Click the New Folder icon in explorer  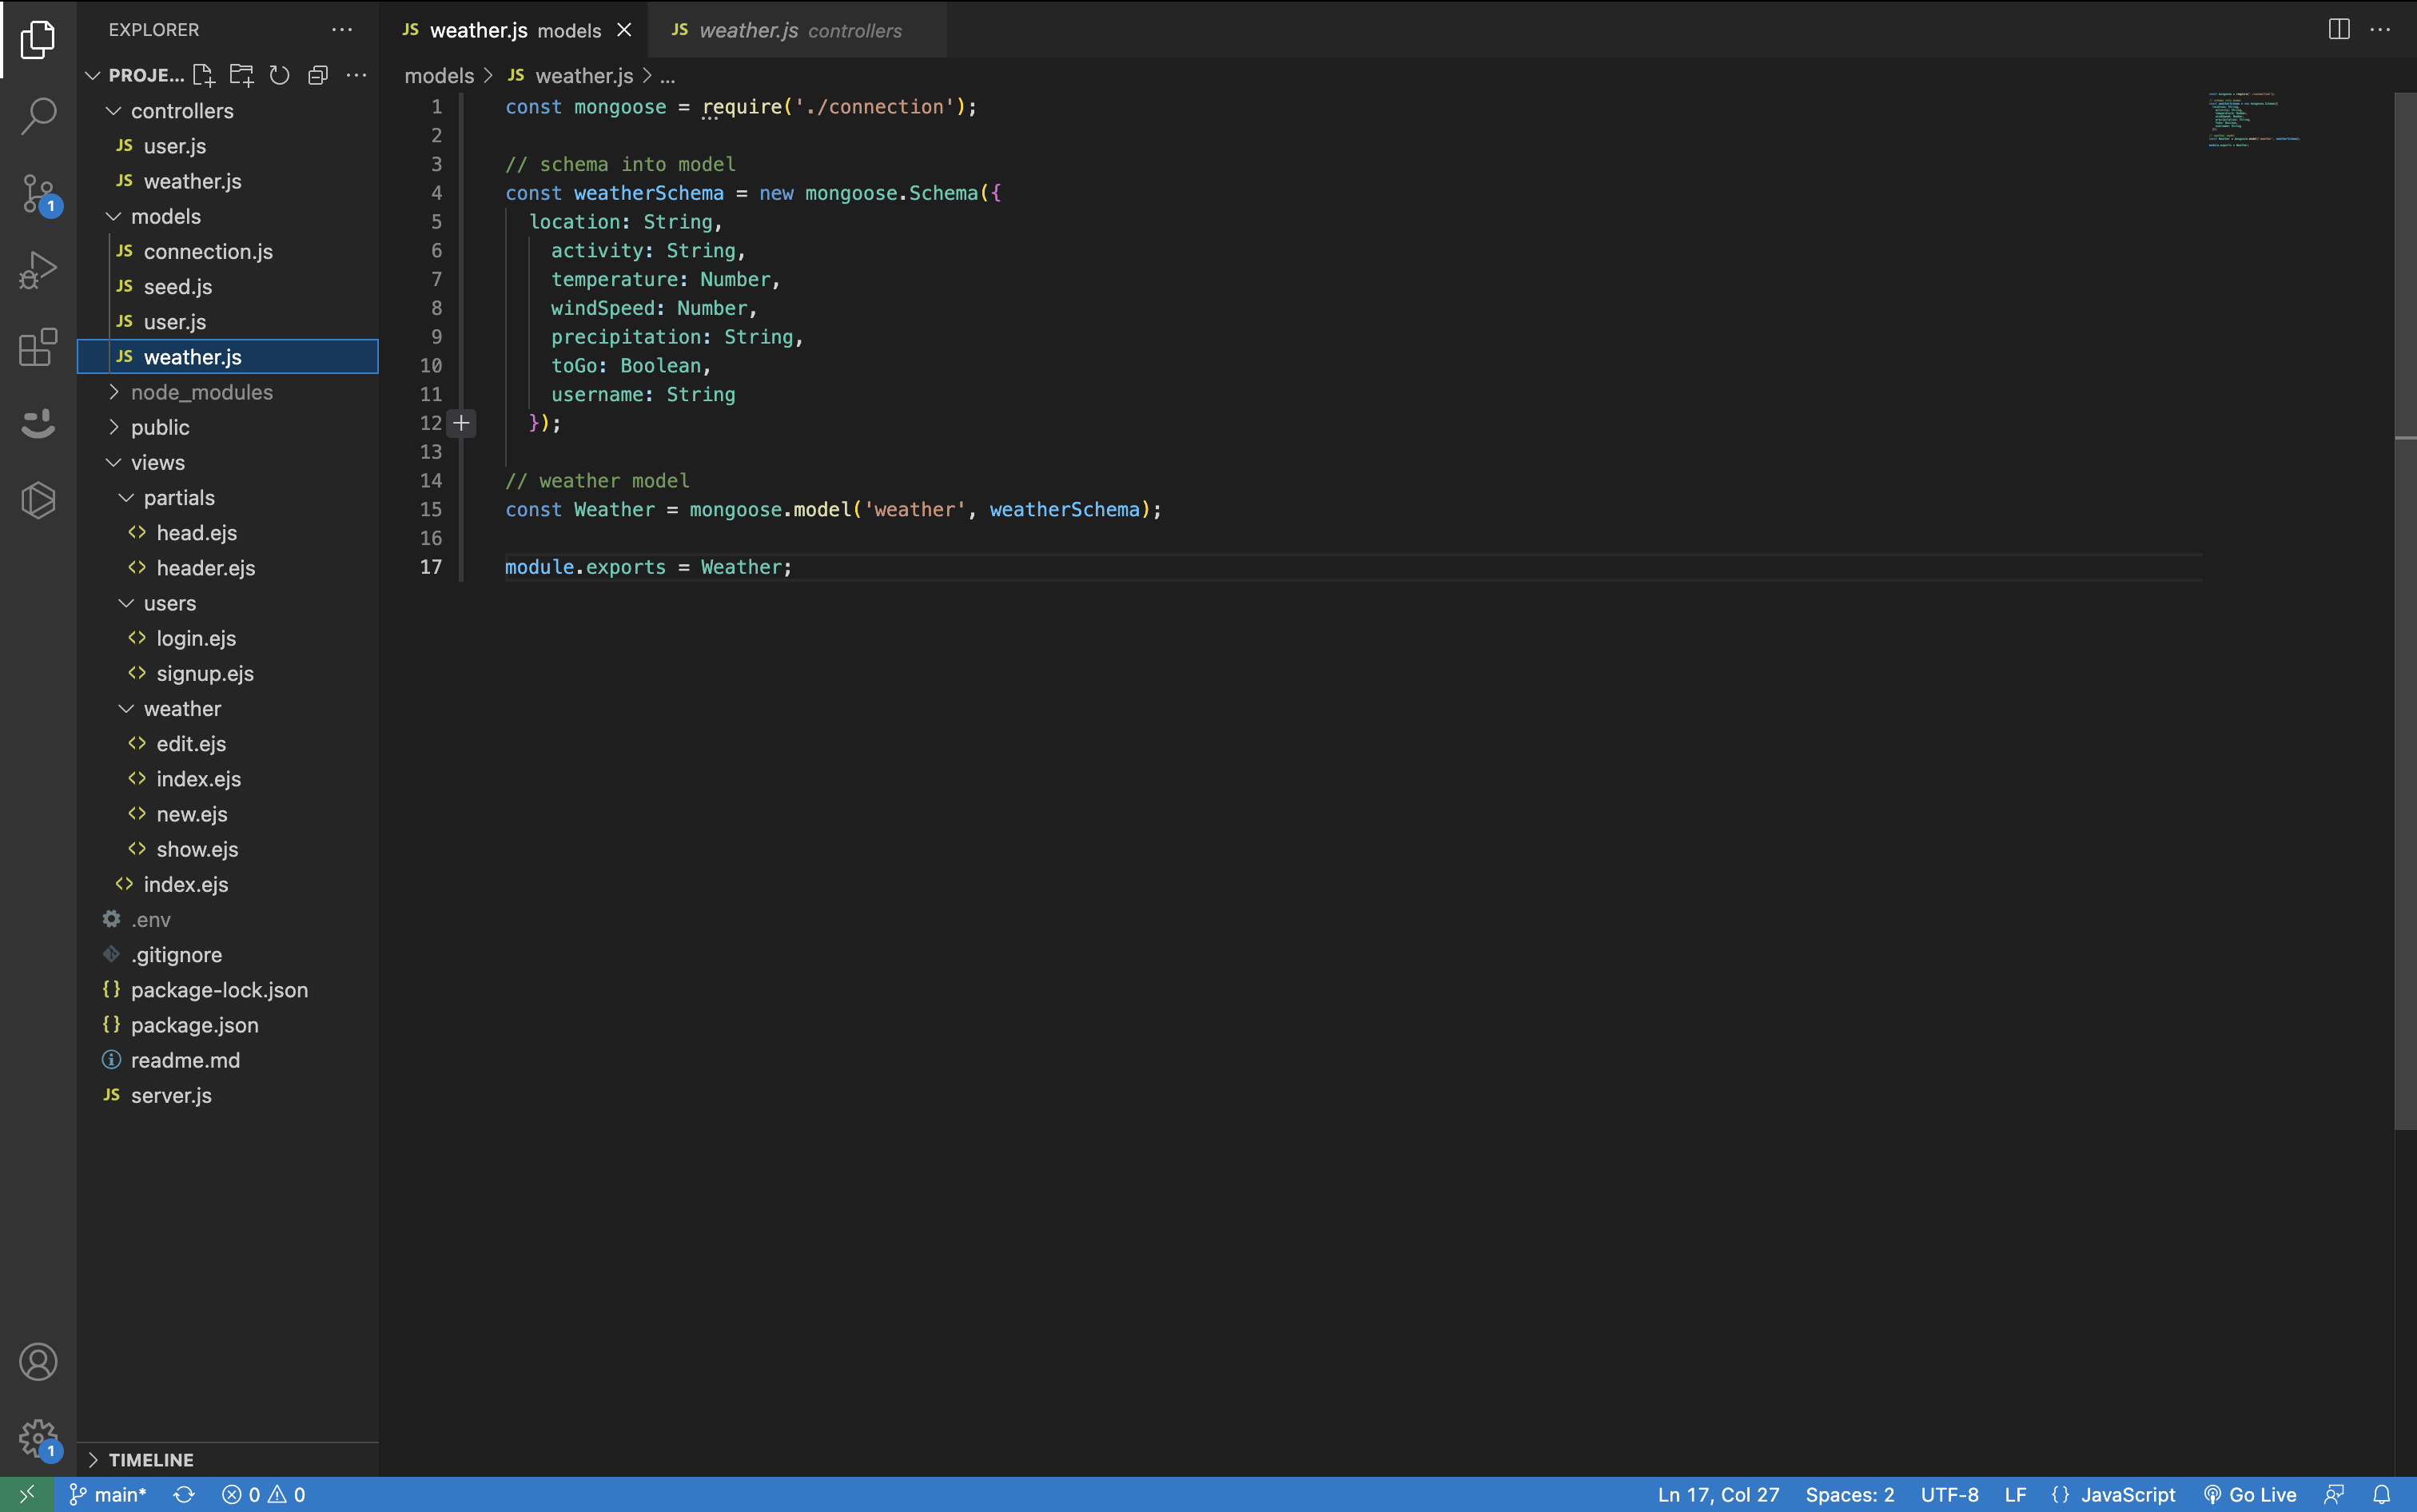click(241, 75)
